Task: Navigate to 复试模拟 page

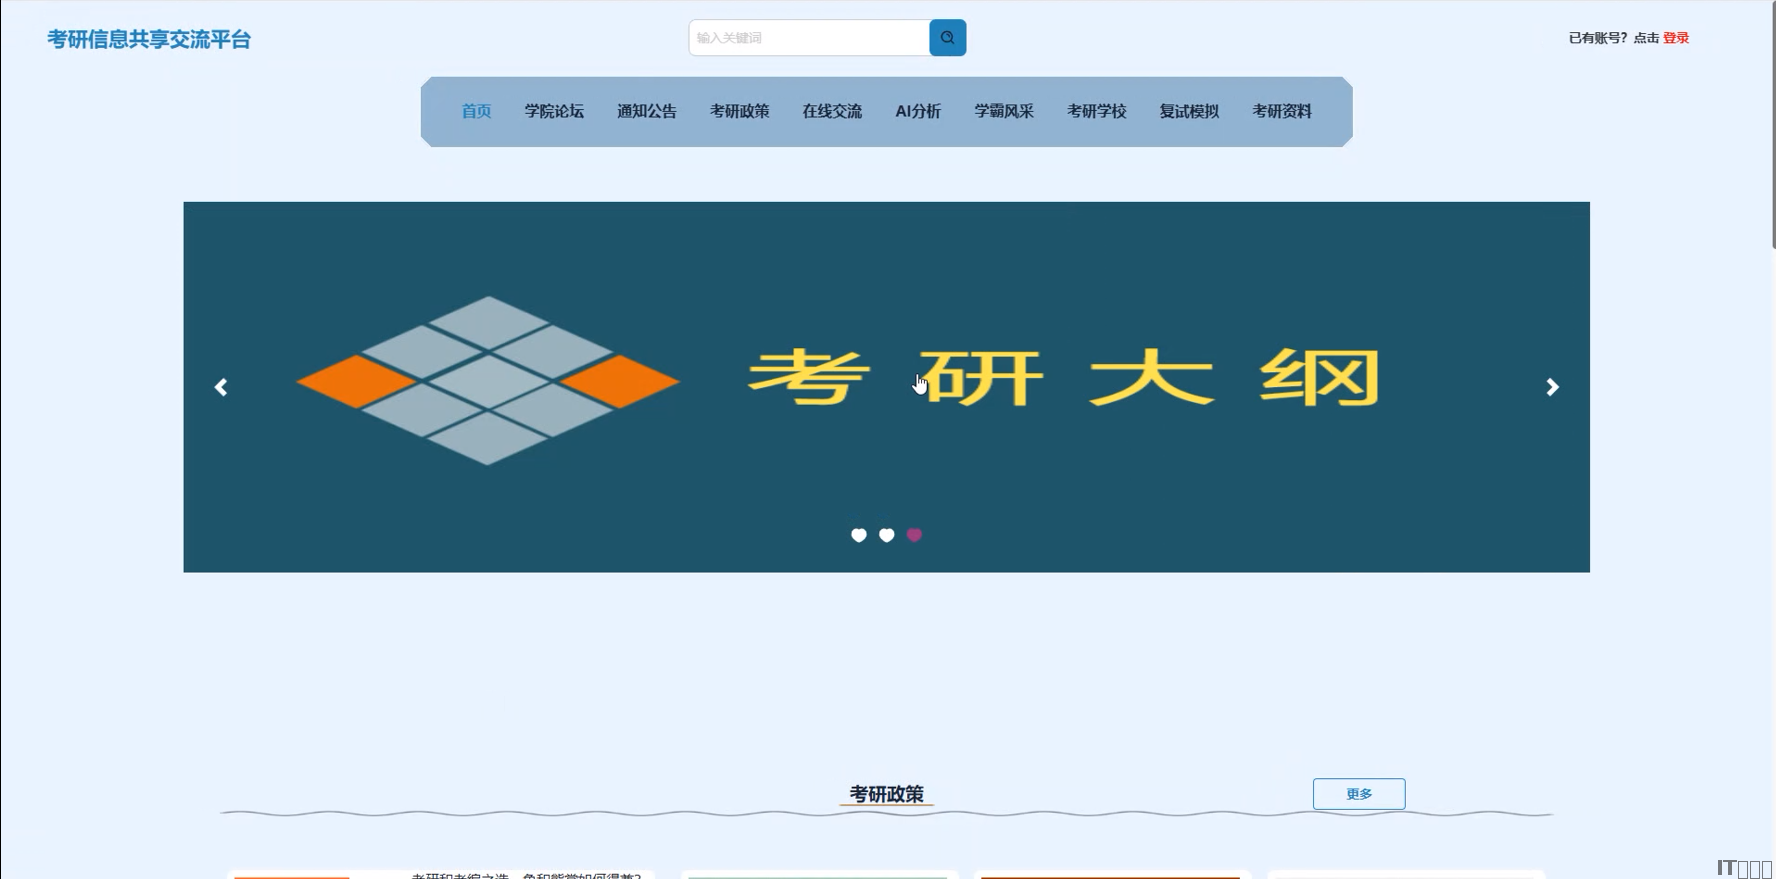Action: (x=1189, y=111)
